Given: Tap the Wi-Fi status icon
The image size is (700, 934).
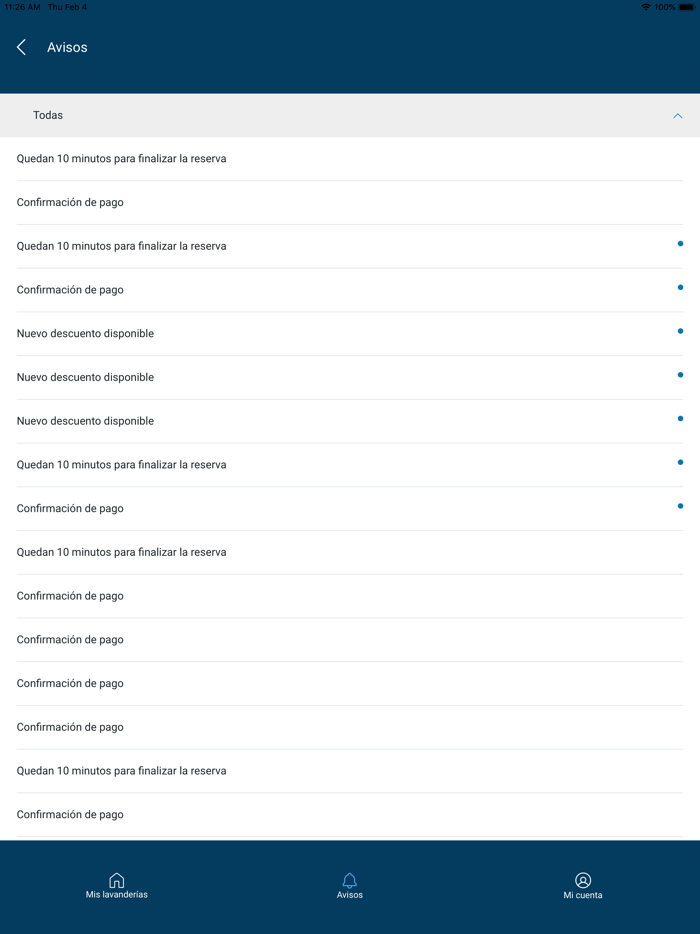Looking at the screenshot, I should [646, 7].
